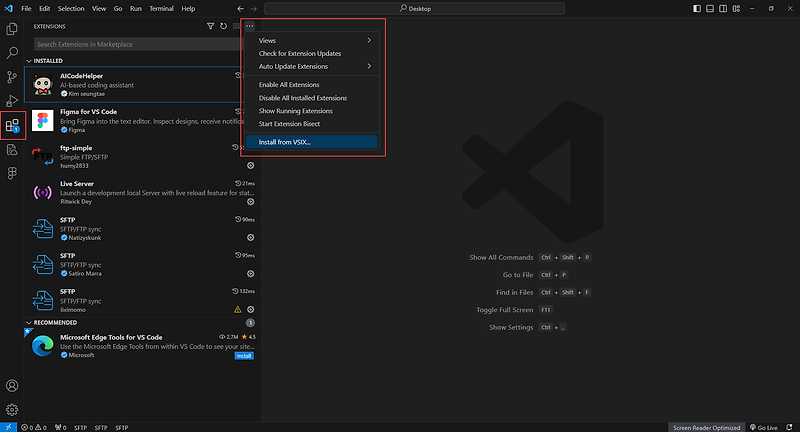Click the recommended count badge showing 1
This screenshot has height=432, width=800.
250,322
